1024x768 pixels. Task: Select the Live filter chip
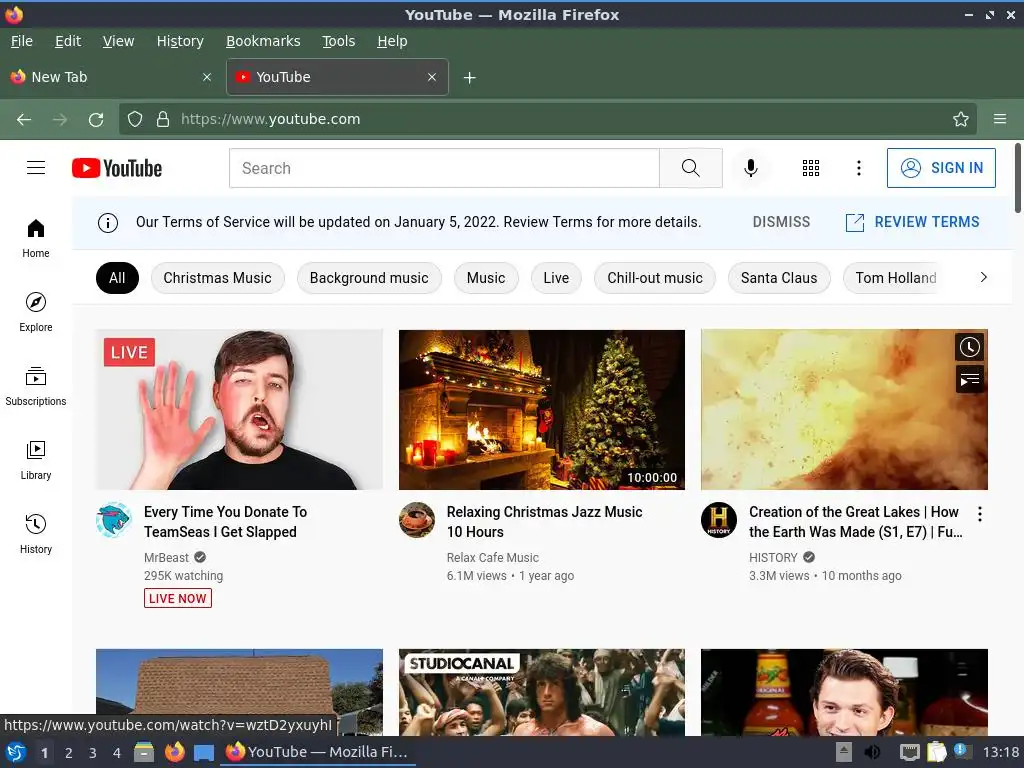[556, 278]
